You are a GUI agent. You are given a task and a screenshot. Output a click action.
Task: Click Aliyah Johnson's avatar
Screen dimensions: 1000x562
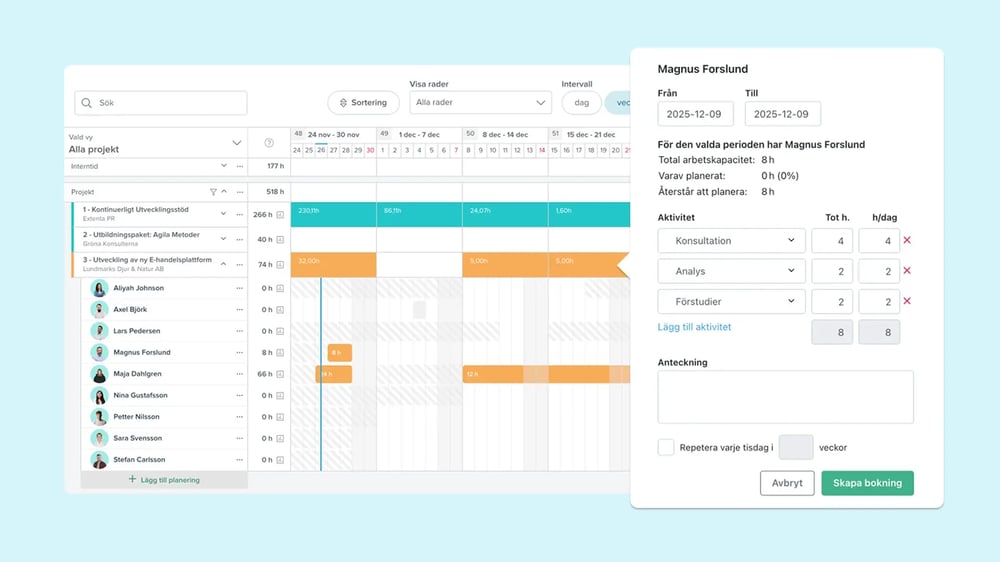tap(99, 288)
